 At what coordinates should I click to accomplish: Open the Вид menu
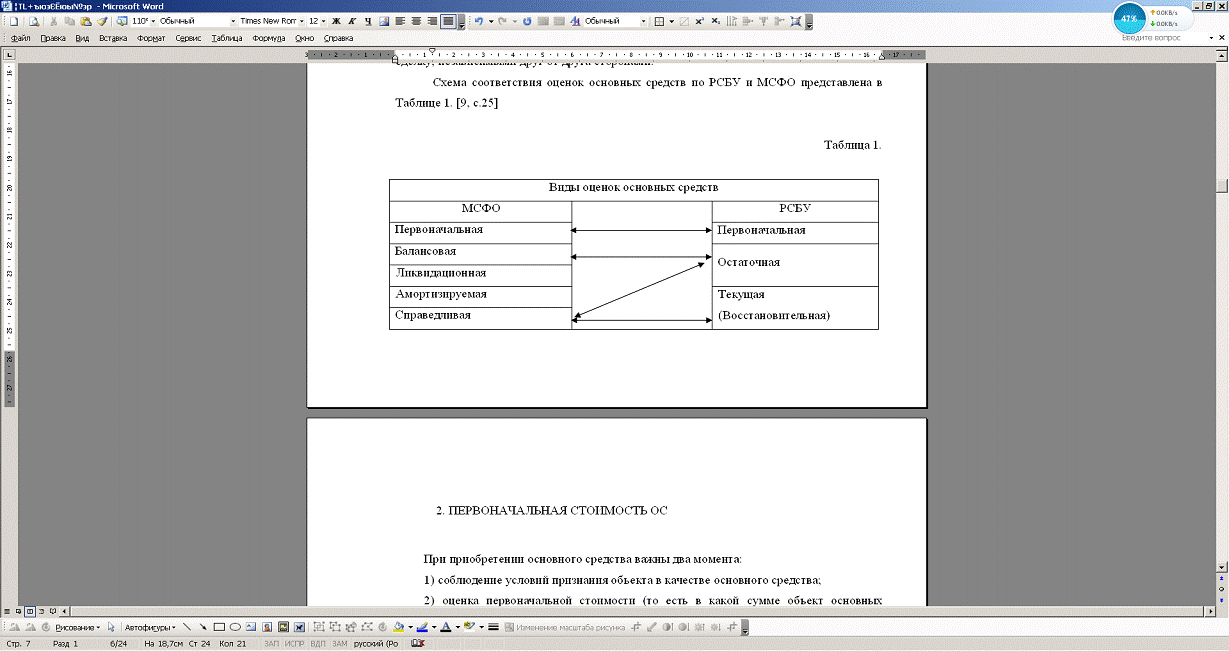[x=83, y=38]
